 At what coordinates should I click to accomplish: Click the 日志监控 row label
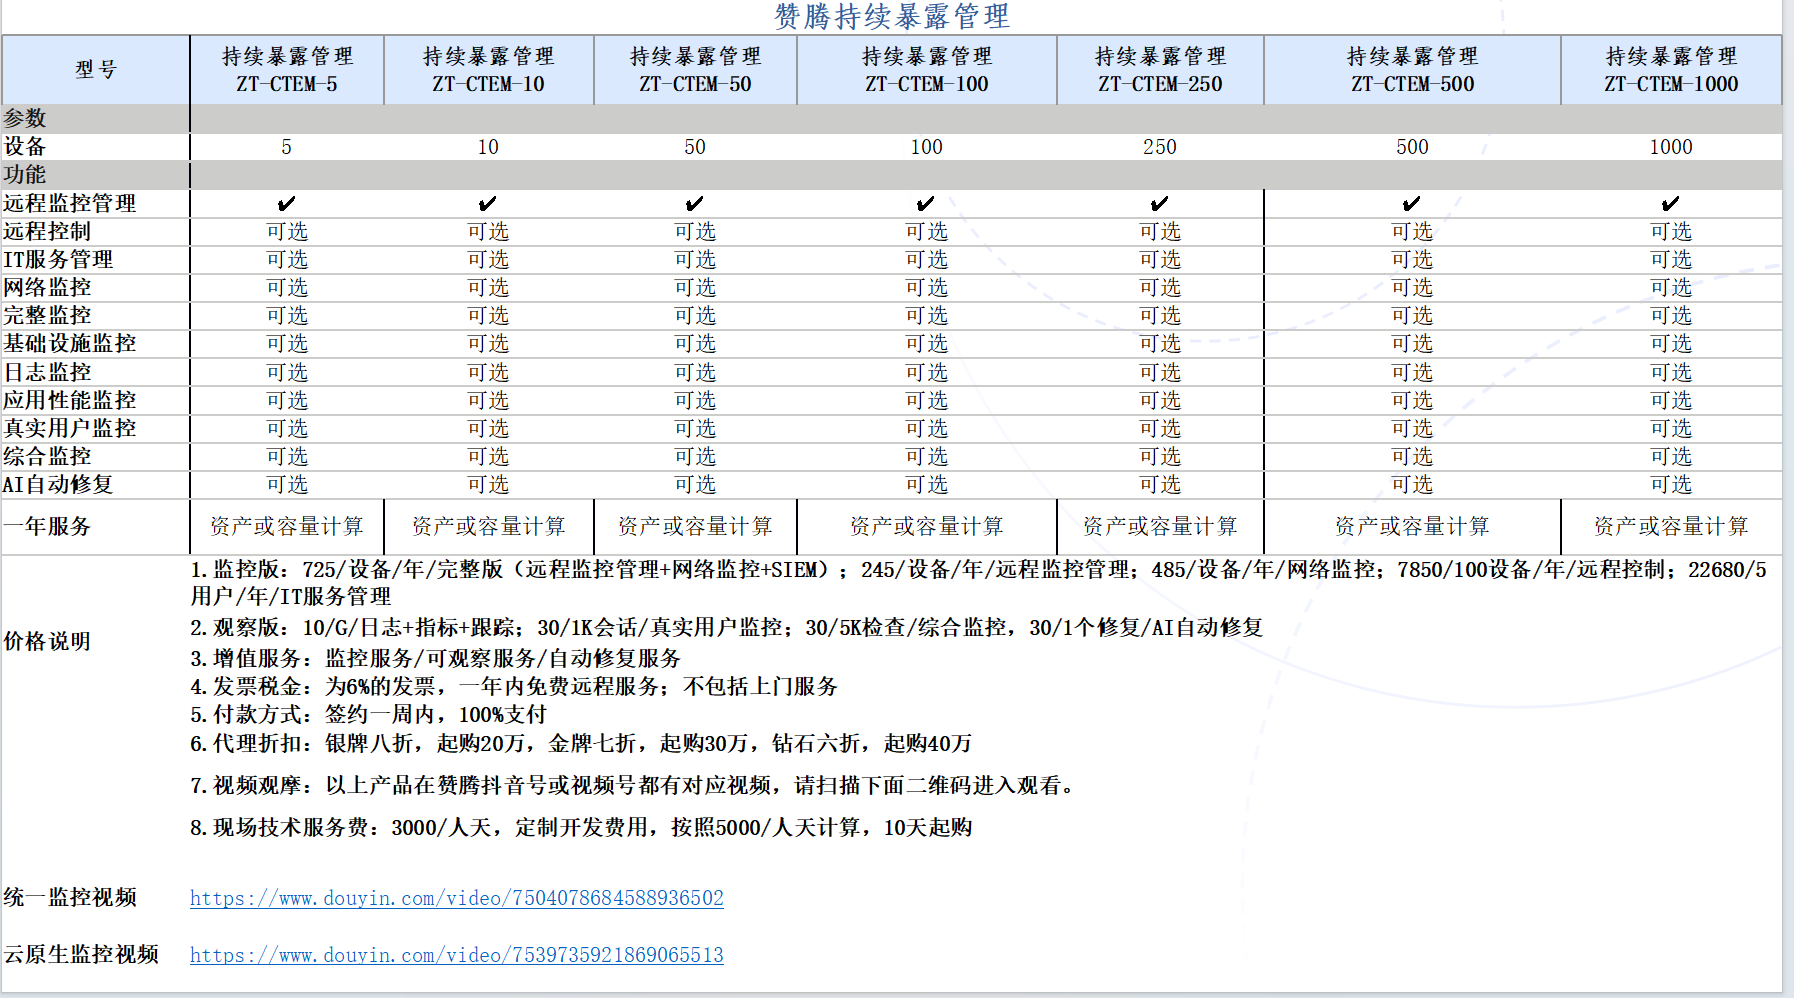(47, 372)
